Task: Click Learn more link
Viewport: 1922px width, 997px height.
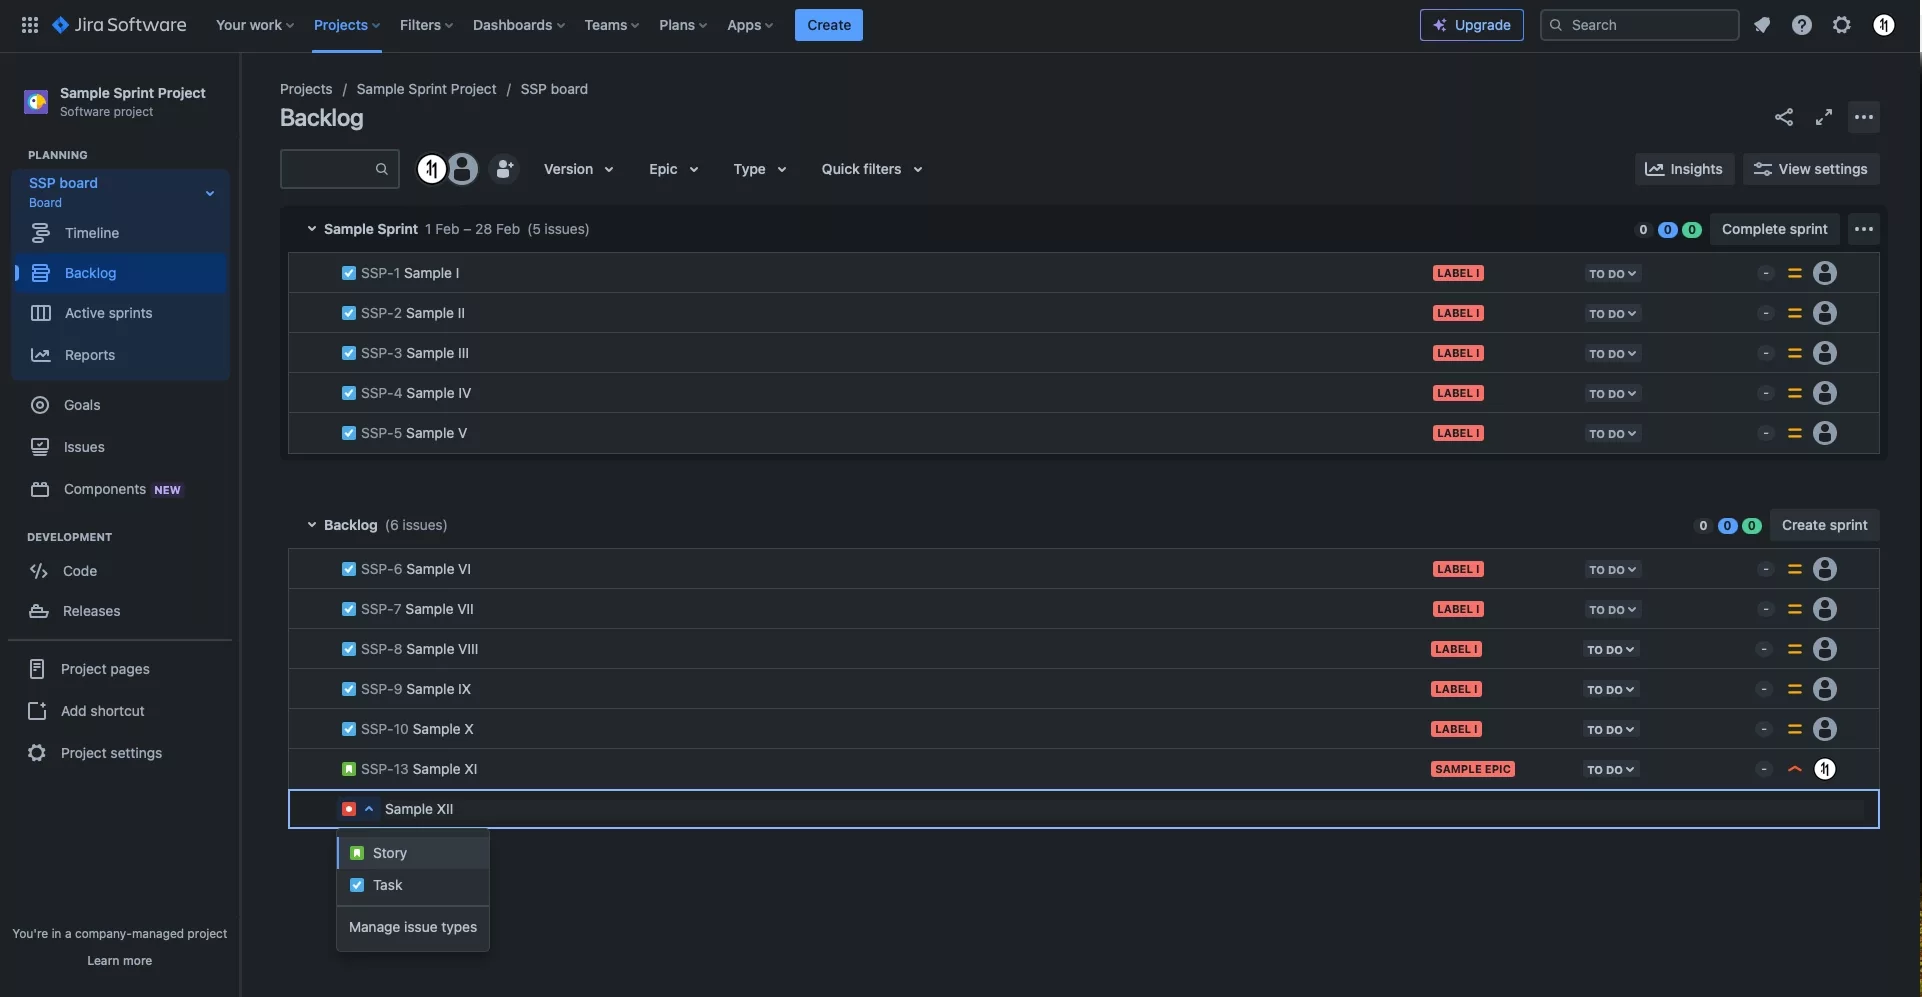Action: point(120,961)
